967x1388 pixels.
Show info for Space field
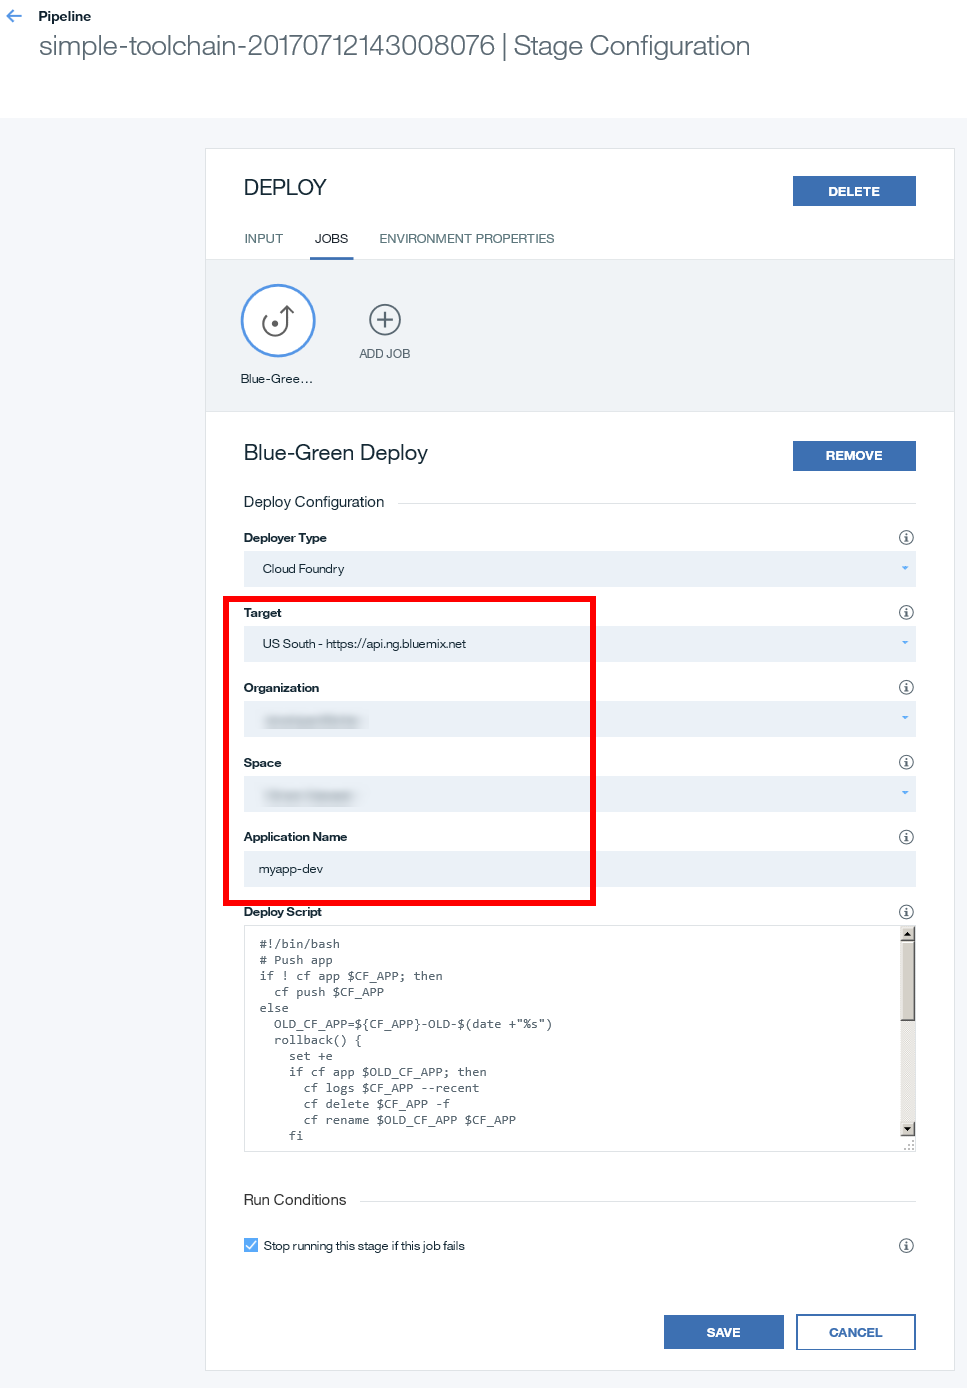click(x=906, y=763)
